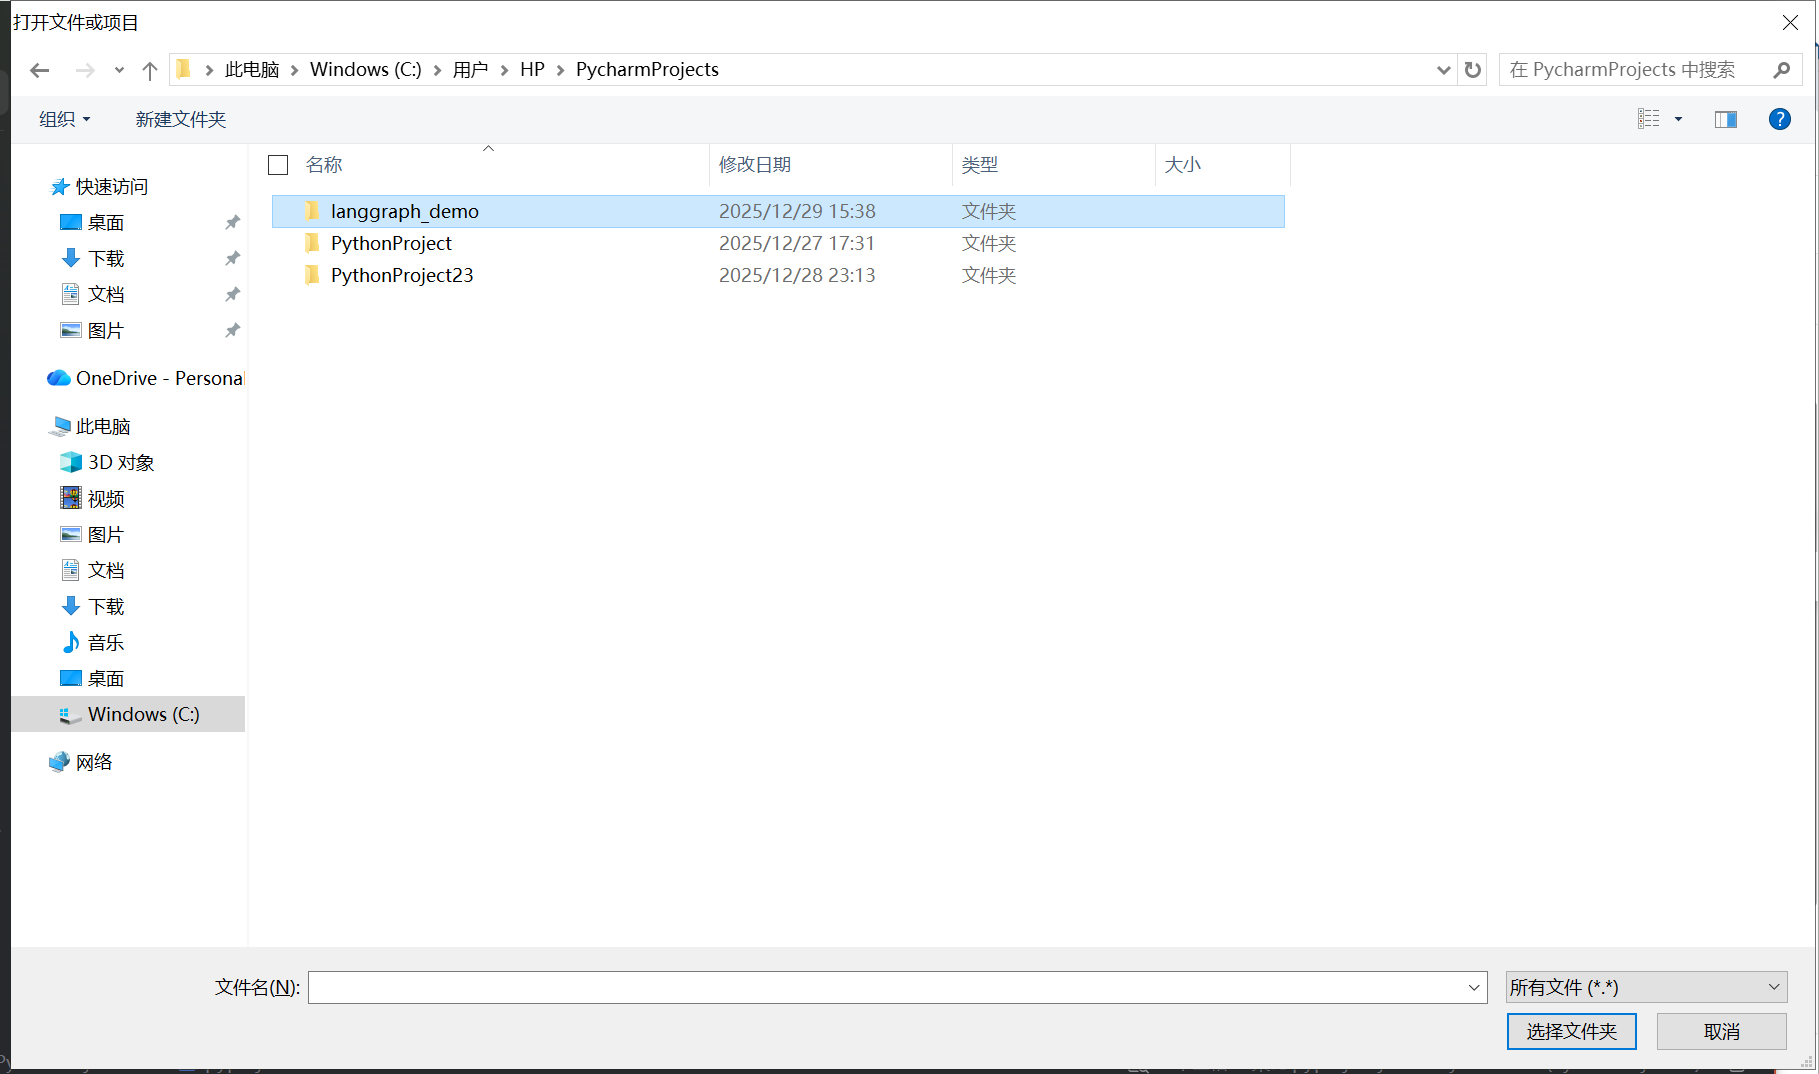Image resolution: width=1819 pixels, height=1074 pixels.
Task: Open 网络 in navigation pane
Action: point(94,763)
